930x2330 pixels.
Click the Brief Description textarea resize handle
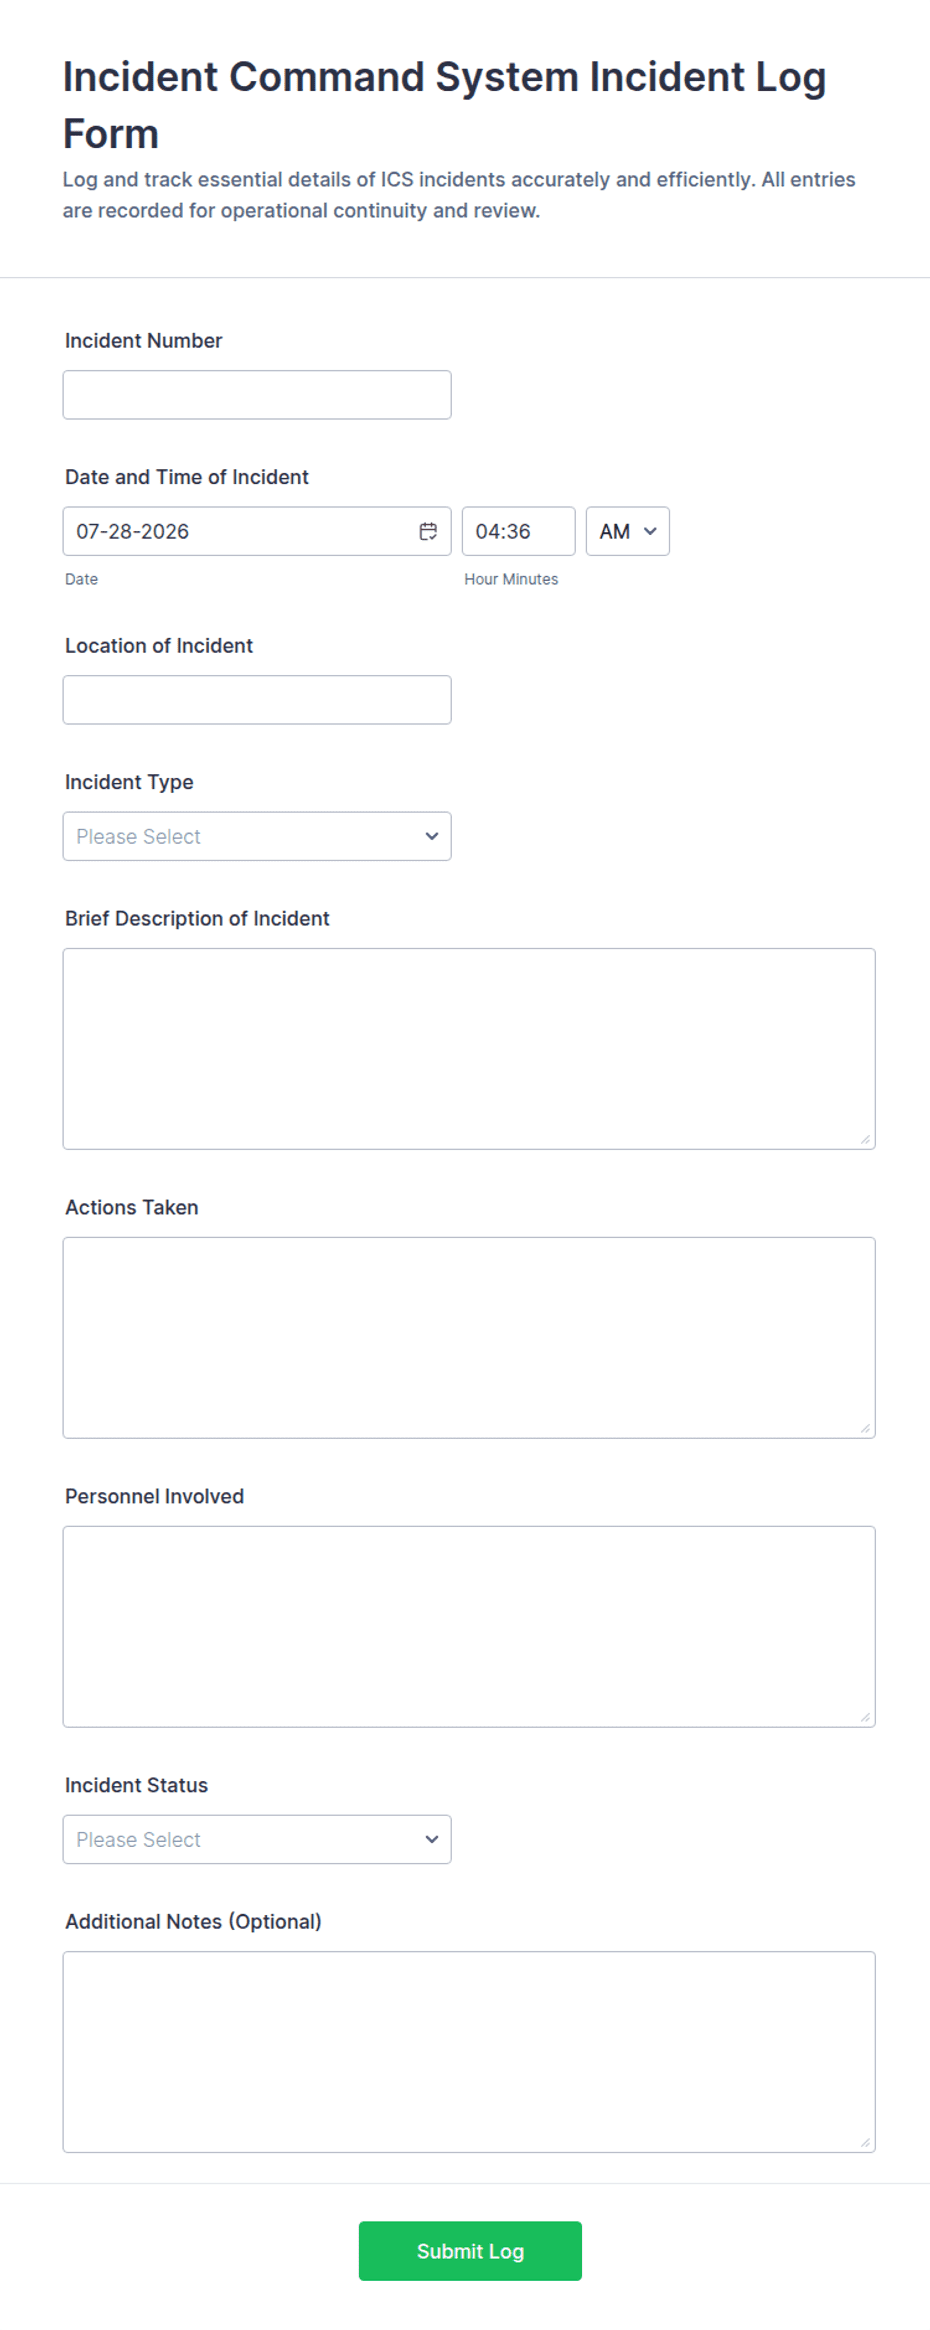click(x=865, y=1139)
